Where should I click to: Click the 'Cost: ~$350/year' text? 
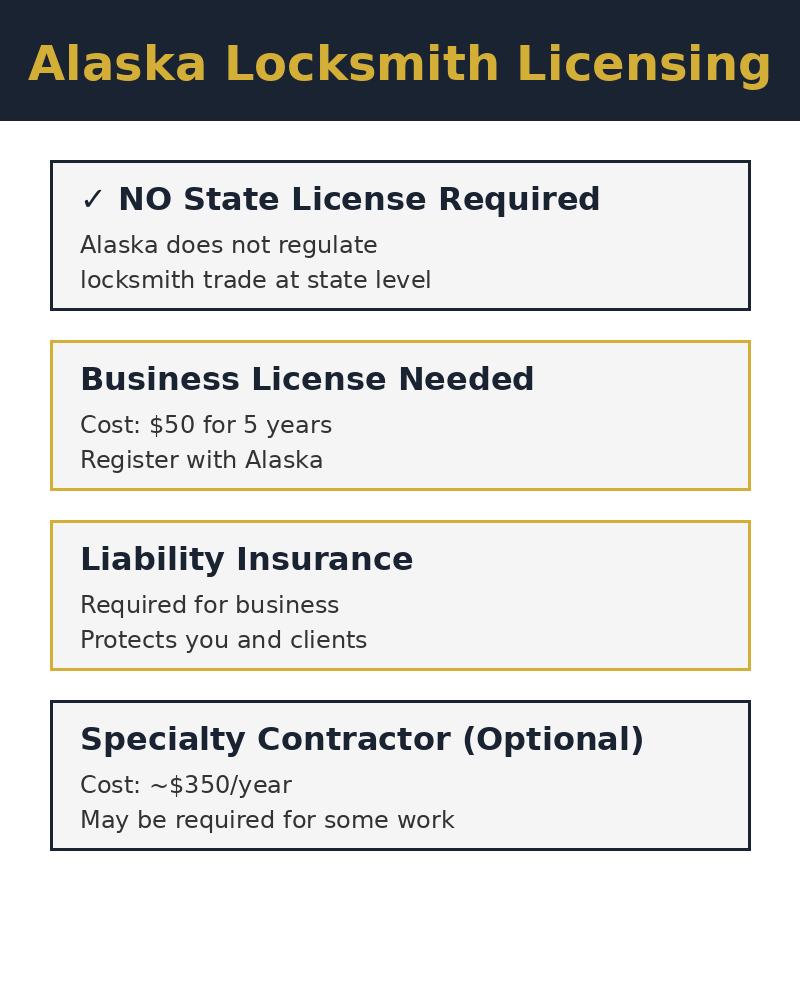(185, 786)
